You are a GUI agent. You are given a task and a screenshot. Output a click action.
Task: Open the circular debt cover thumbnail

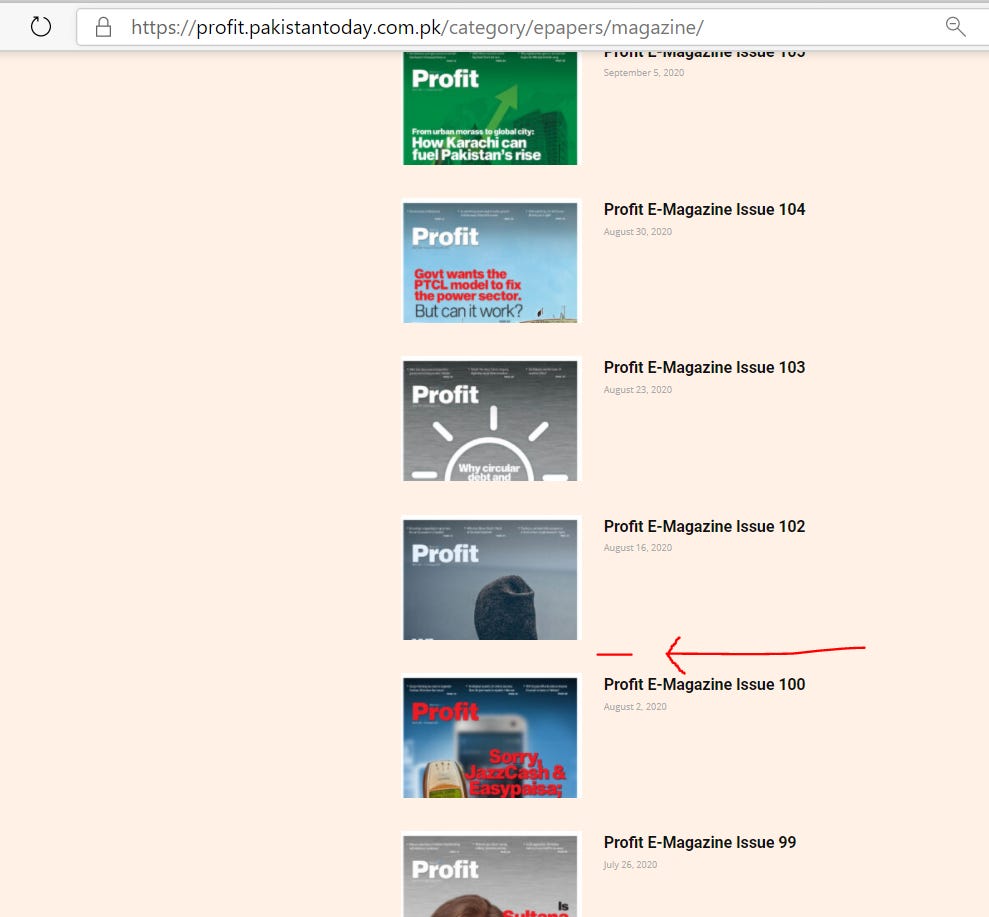(490, 421)
